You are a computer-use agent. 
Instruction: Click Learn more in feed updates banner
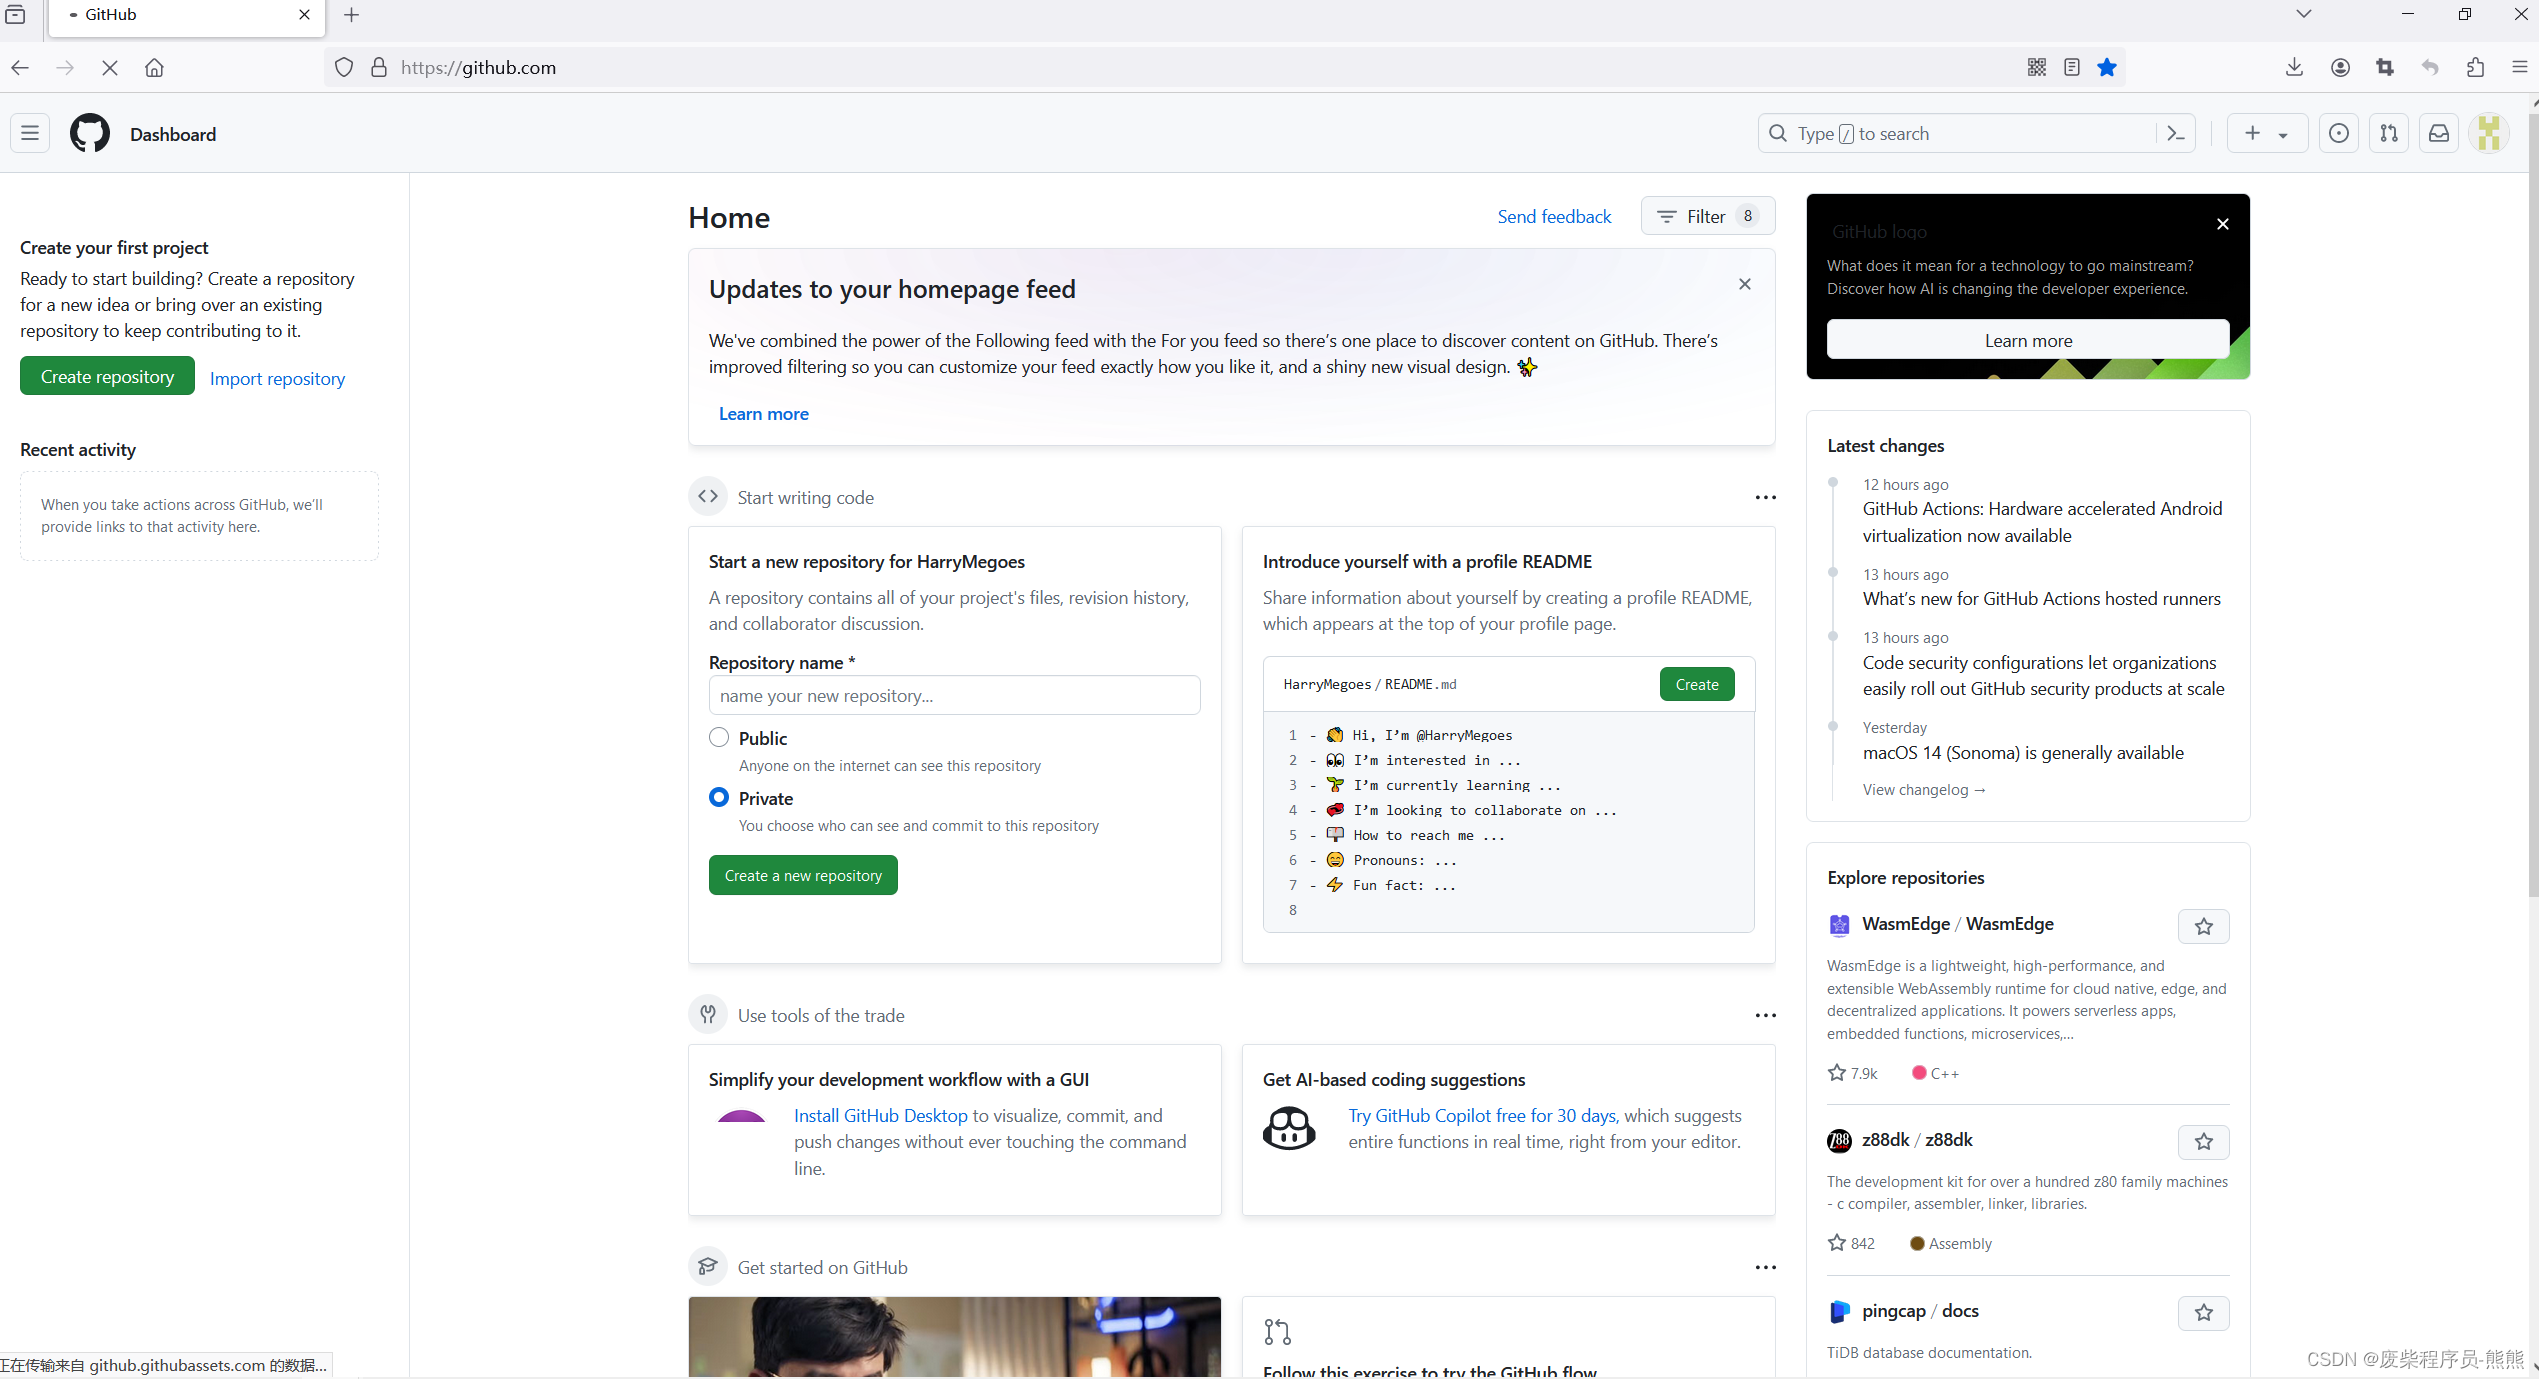tap(763, 413)
